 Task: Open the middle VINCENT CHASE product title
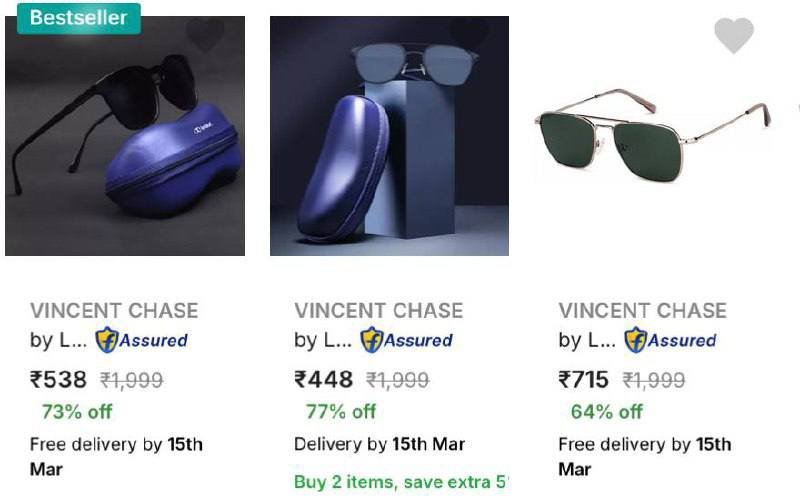(379, 310)
